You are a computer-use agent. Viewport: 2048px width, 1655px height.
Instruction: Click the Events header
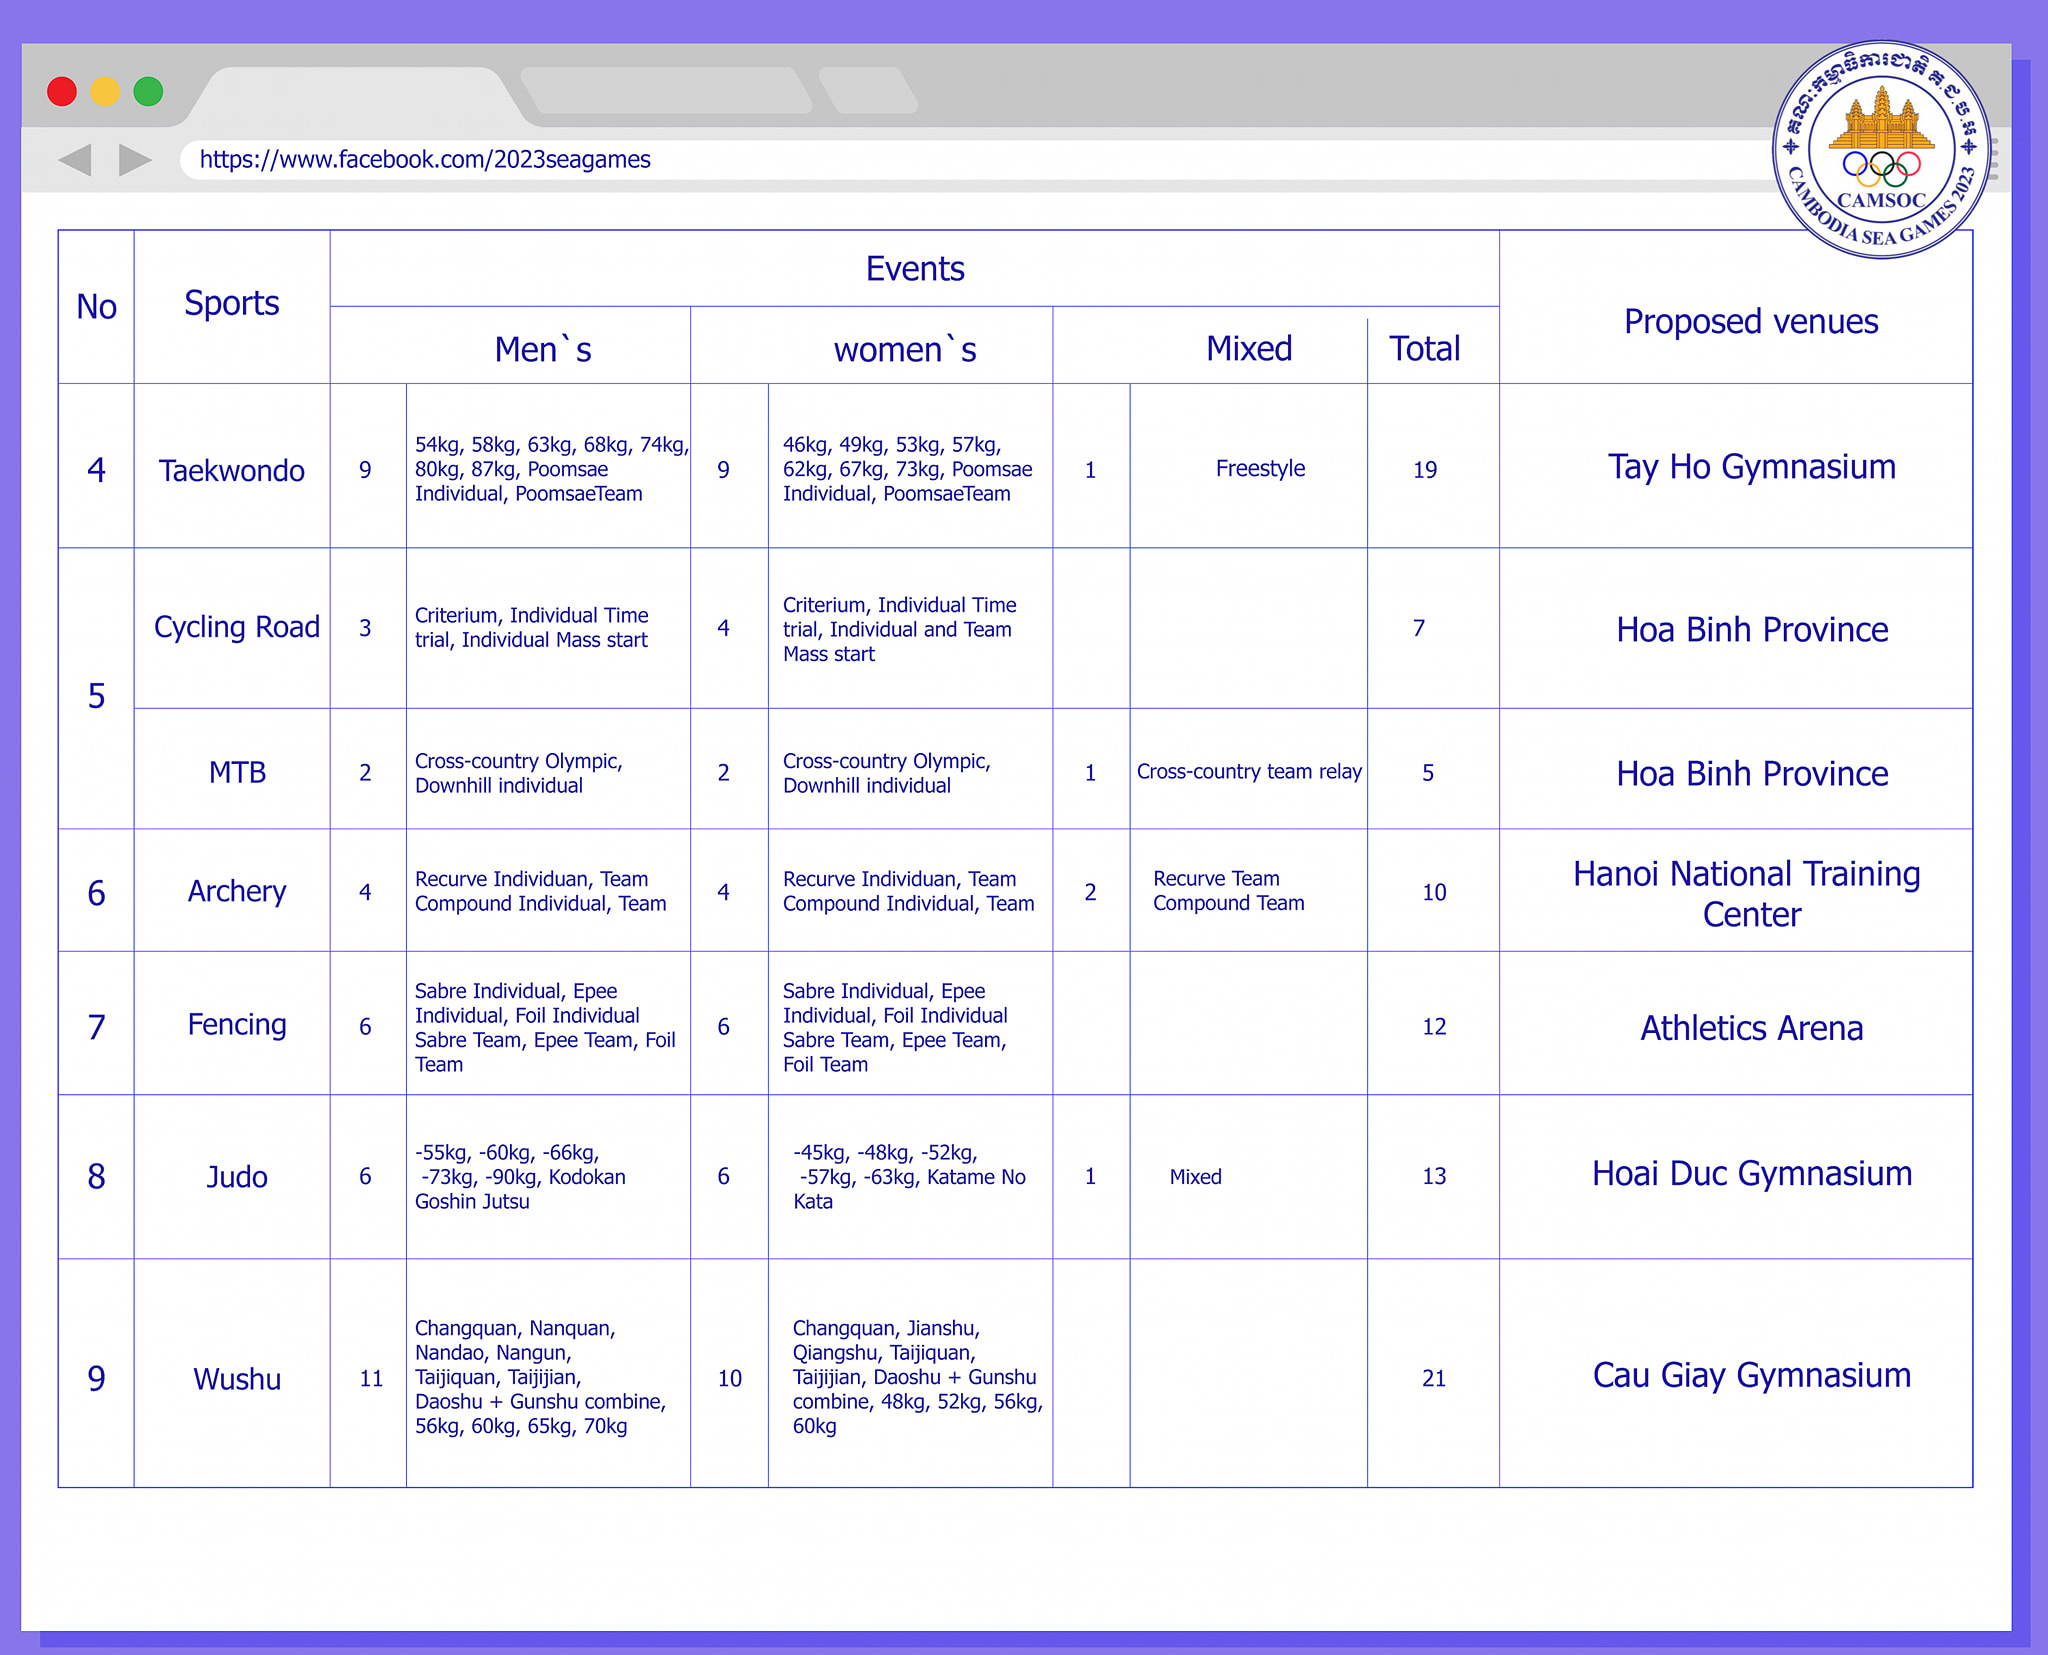[x=915, y=269]
